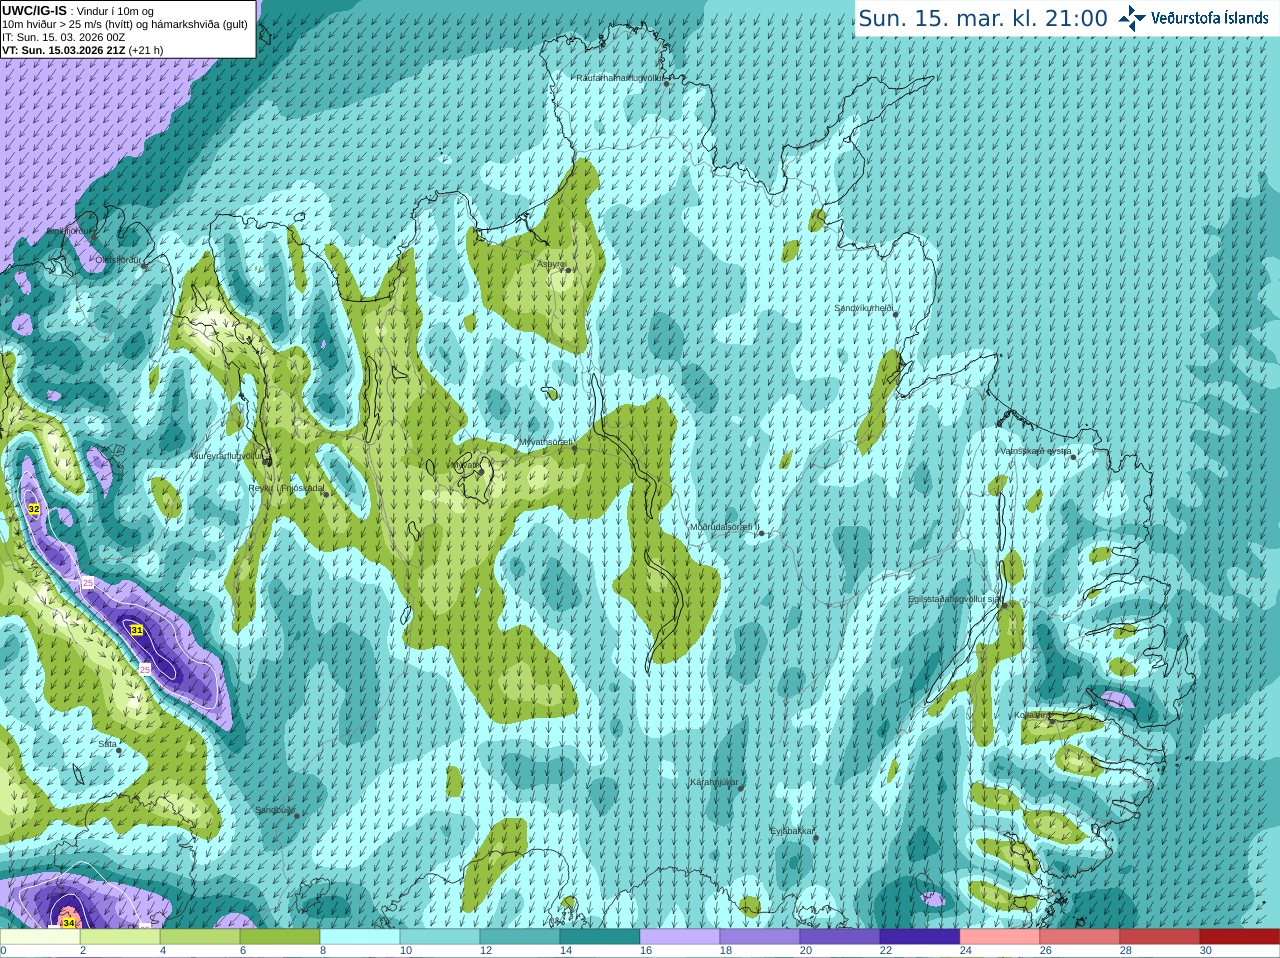Image resolution: width=1280 pixels, height=958 pixels.
Task: Click the Sandbúðir station dot
Action: (297, 815)
